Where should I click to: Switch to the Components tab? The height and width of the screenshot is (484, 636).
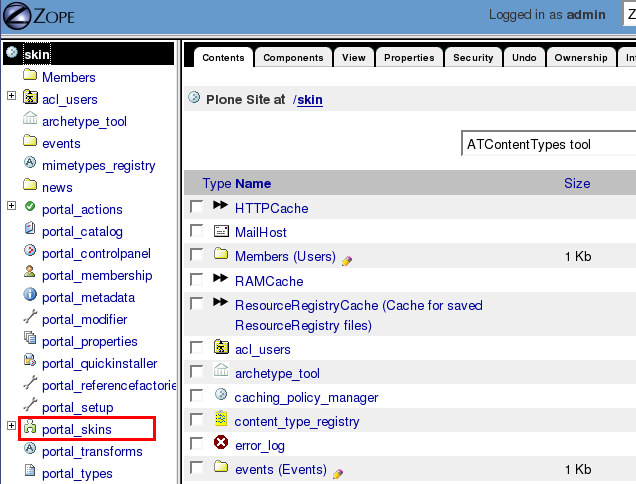pyautogui.click(x=293, y=58)
